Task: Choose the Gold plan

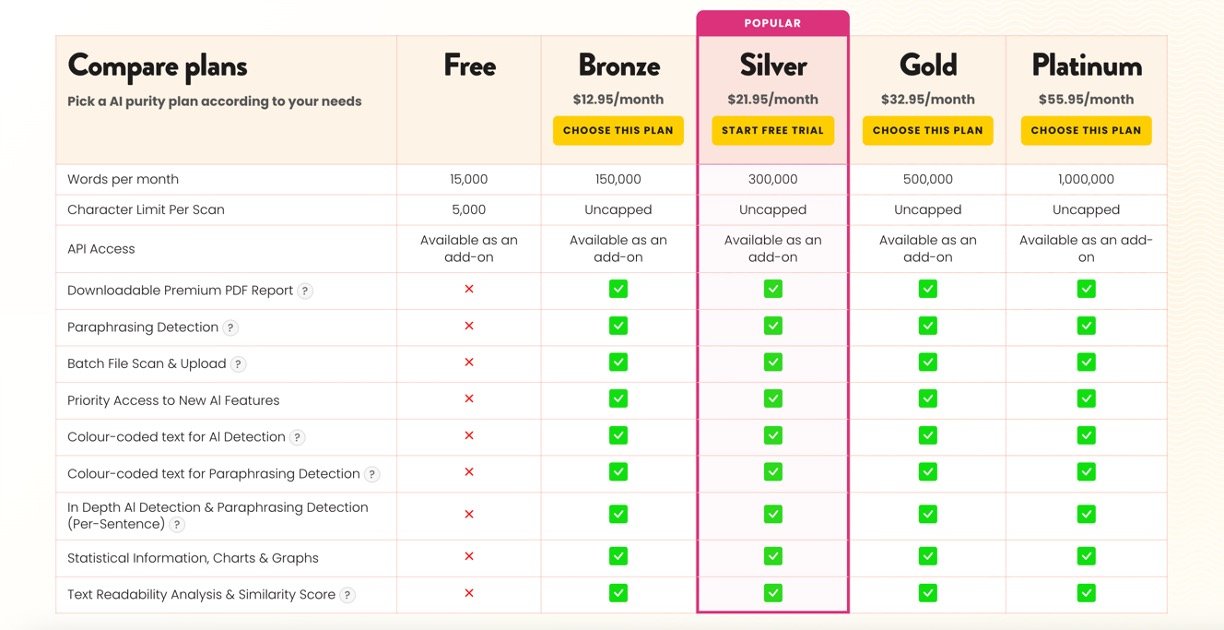Action: [x=928, y=130]
